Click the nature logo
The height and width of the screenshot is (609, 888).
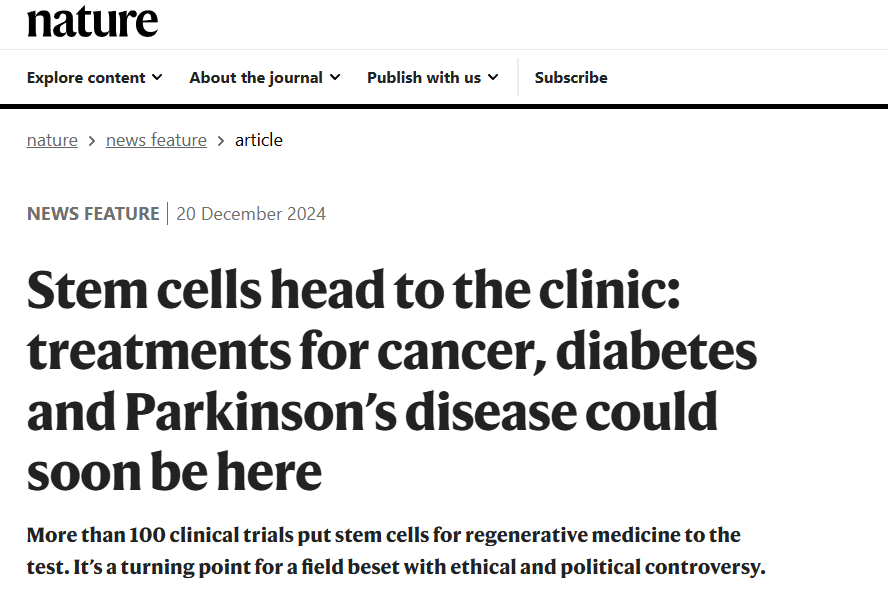pos(92,20)
